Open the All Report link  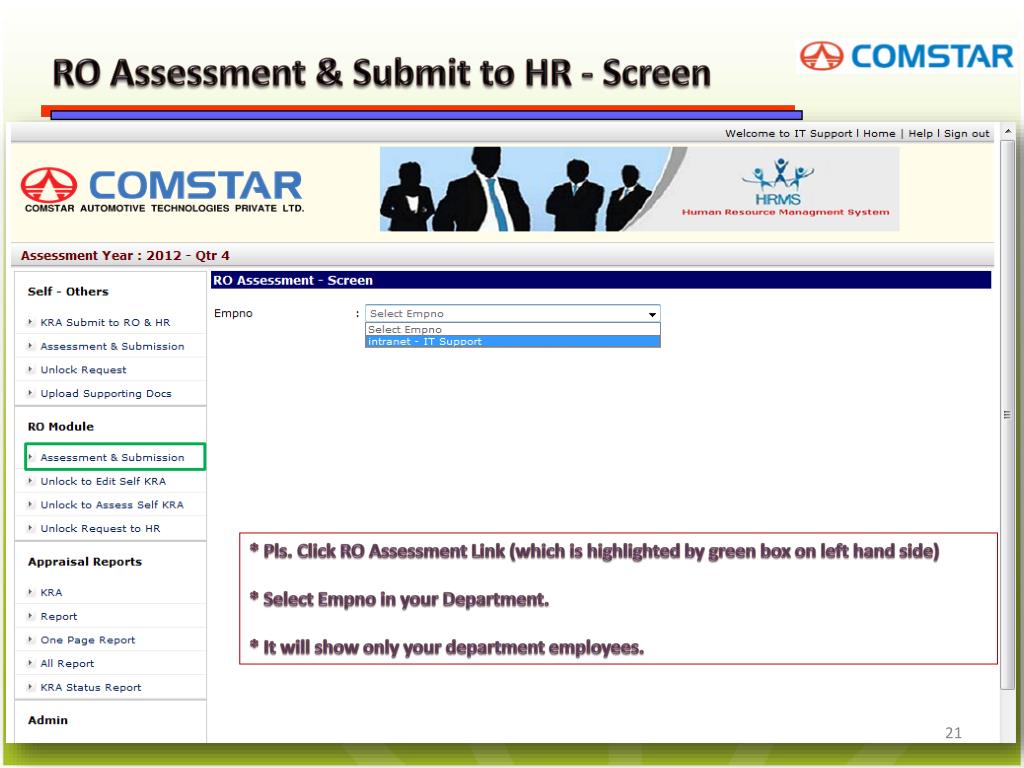click(67, 664)
